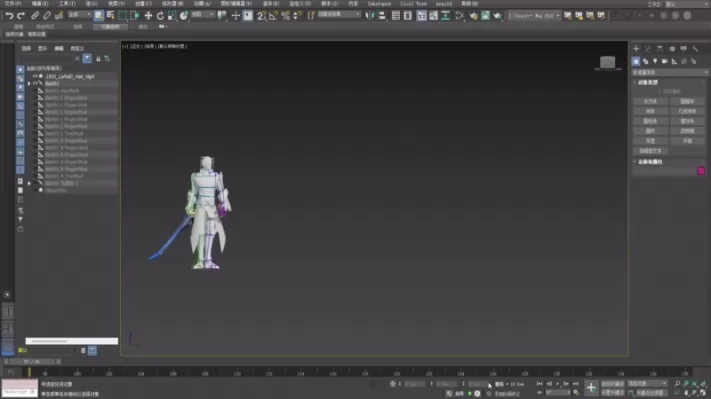Open the Civil View menu
Image resolution: width=711 pixels, height=399 pixels.
tap(413, 4)
